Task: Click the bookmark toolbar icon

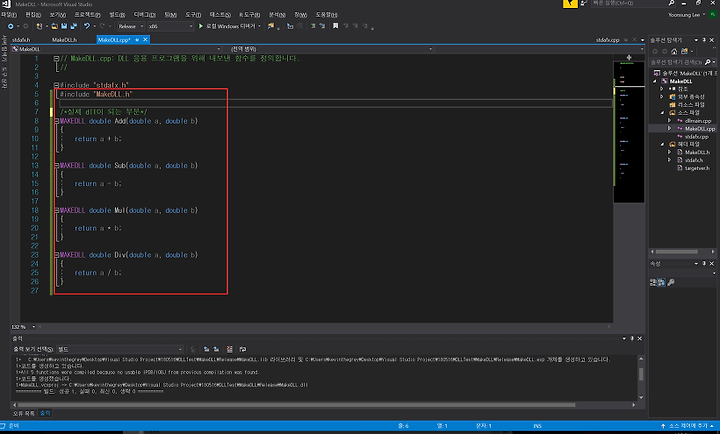Action: tap(335, 26)
